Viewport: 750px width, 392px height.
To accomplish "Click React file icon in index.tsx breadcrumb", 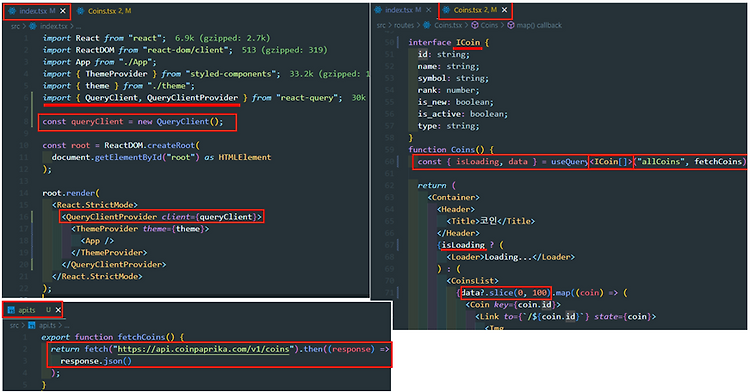I will pyautogui.click(x=33, y=26).
